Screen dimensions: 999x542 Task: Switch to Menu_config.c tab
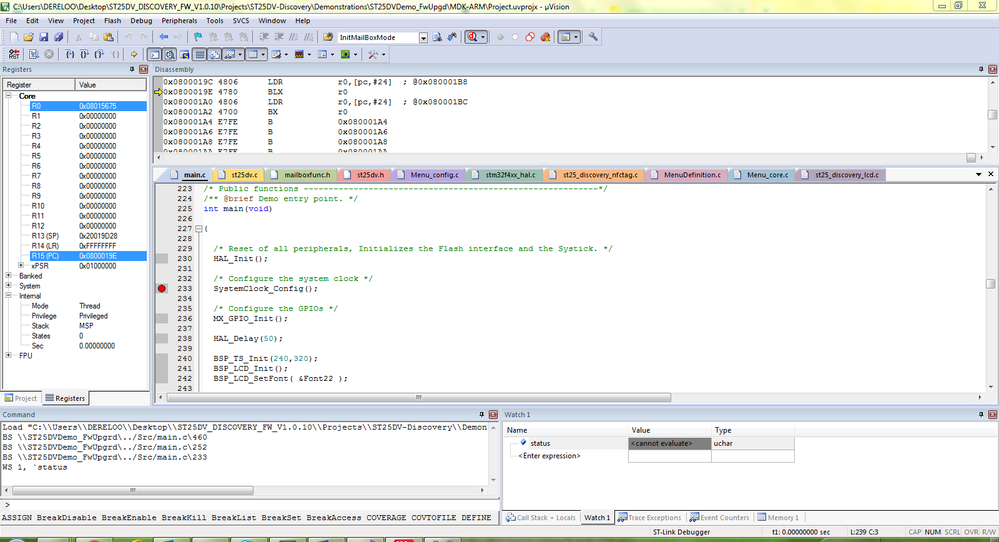pos(429,175)
